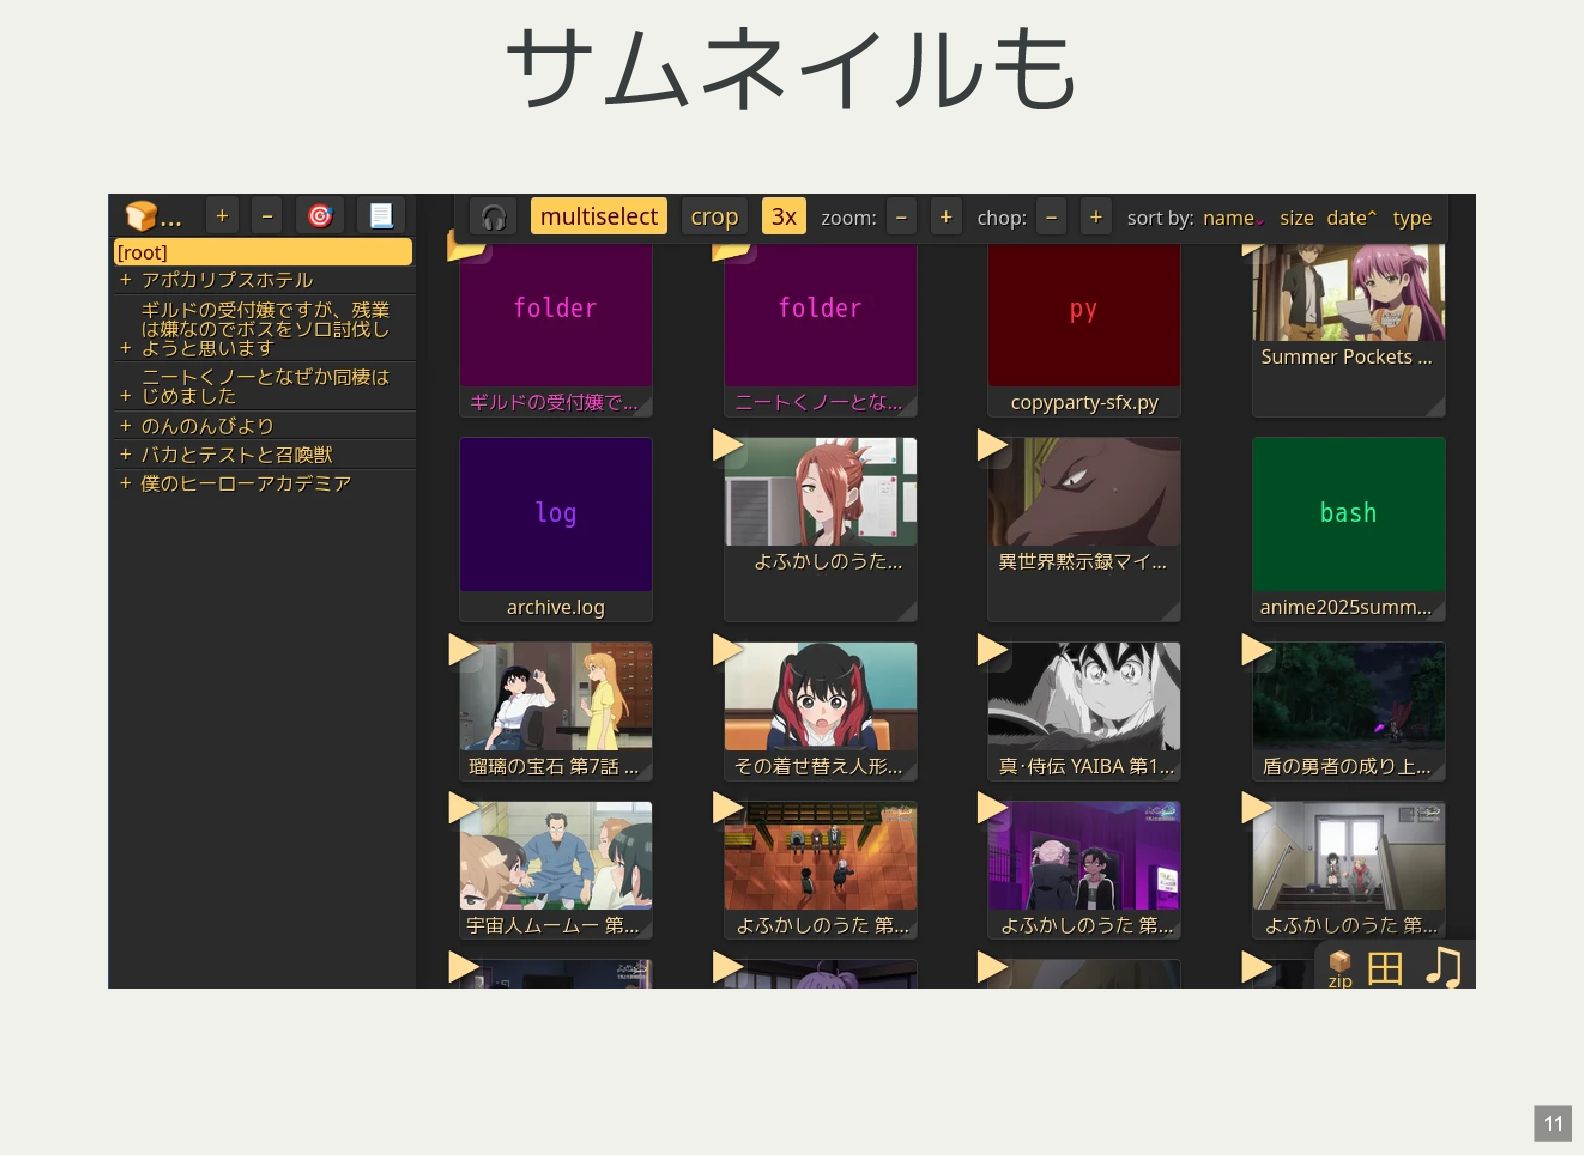Click the 真・侍伝 YAIBA file name label
Screen dimensions: 1584x1156
click(1085, 767)
